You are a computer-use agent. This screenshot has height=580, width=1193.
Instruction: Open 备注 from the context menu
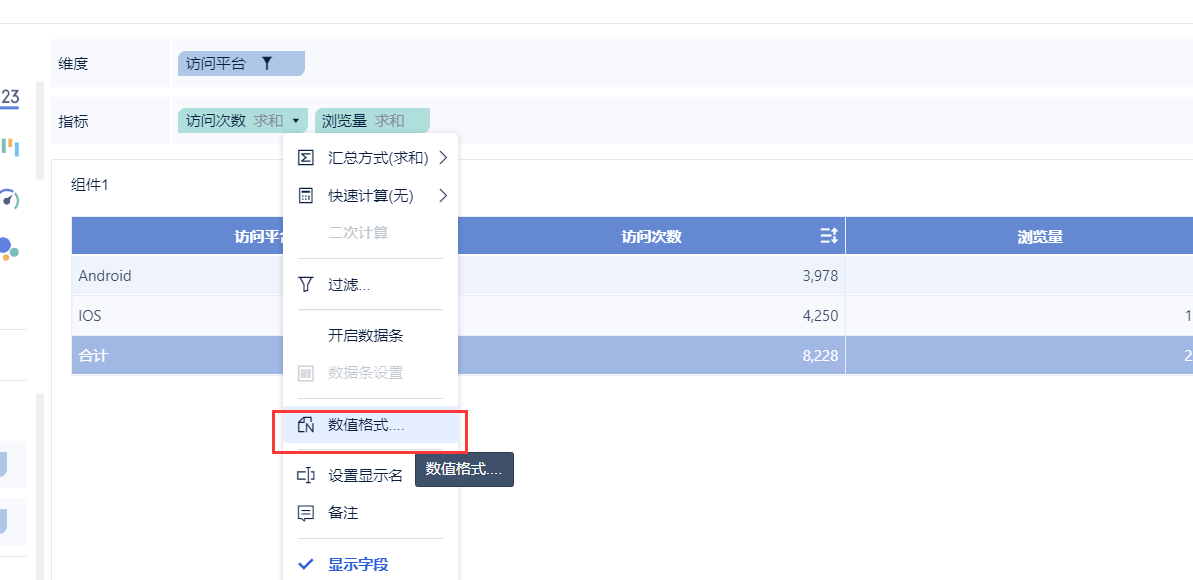click(x=342, y=513)
